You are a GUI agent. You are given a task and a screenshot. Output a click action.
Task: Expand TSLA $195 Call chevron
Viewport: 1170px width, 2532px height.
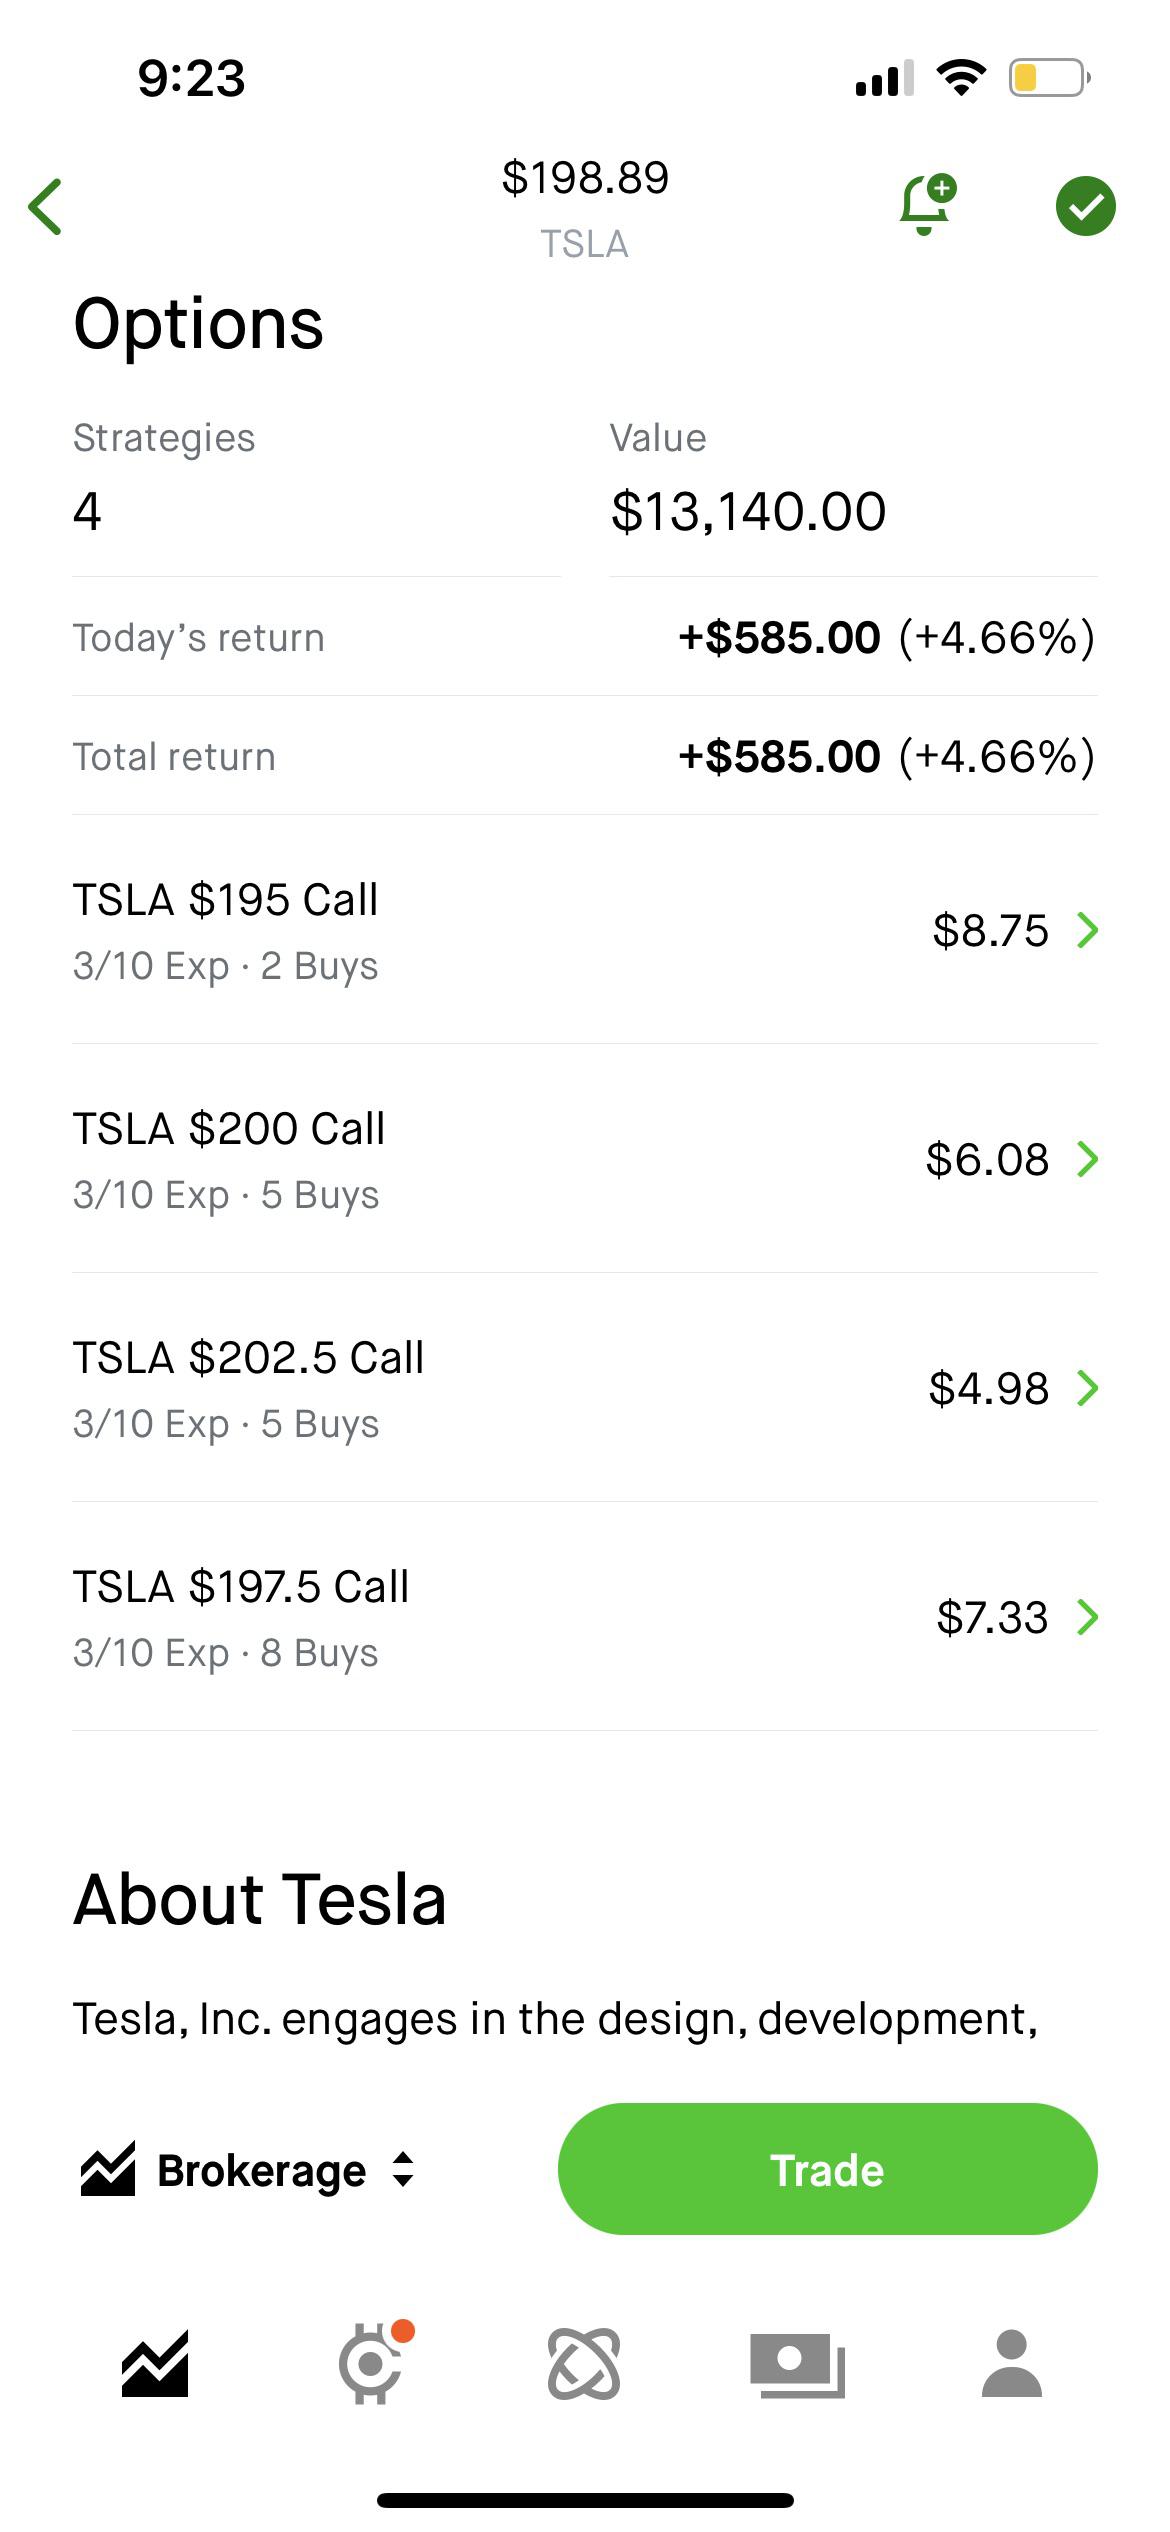coord(1088,930)
